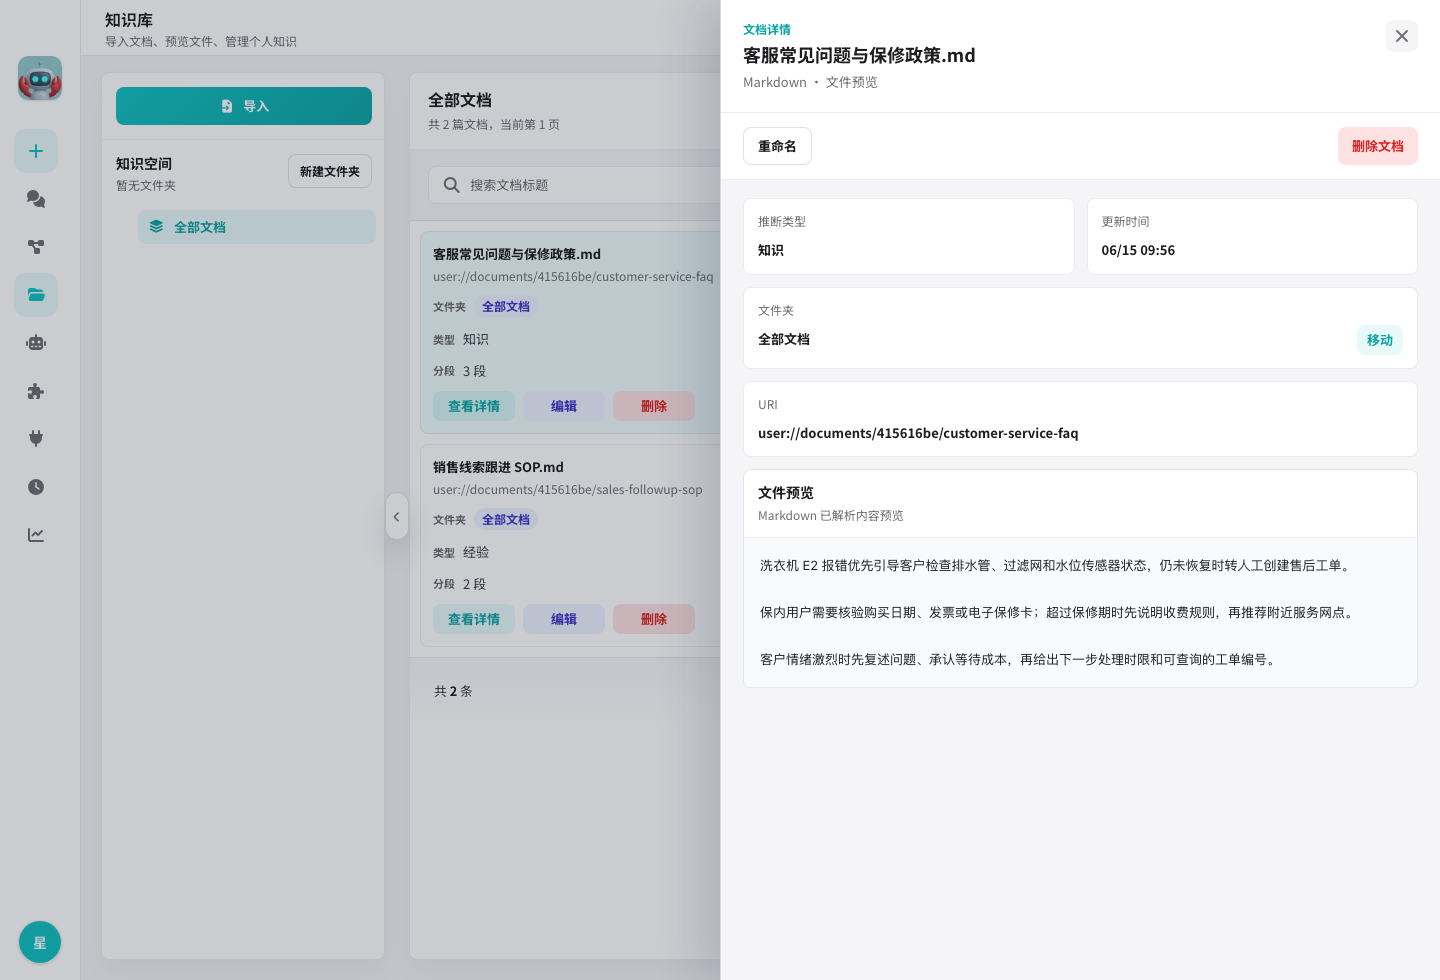Click 全部文档 folder tag of customer-service document
This screenshot has width=1440, height=980.
click(x=506, y=307)
